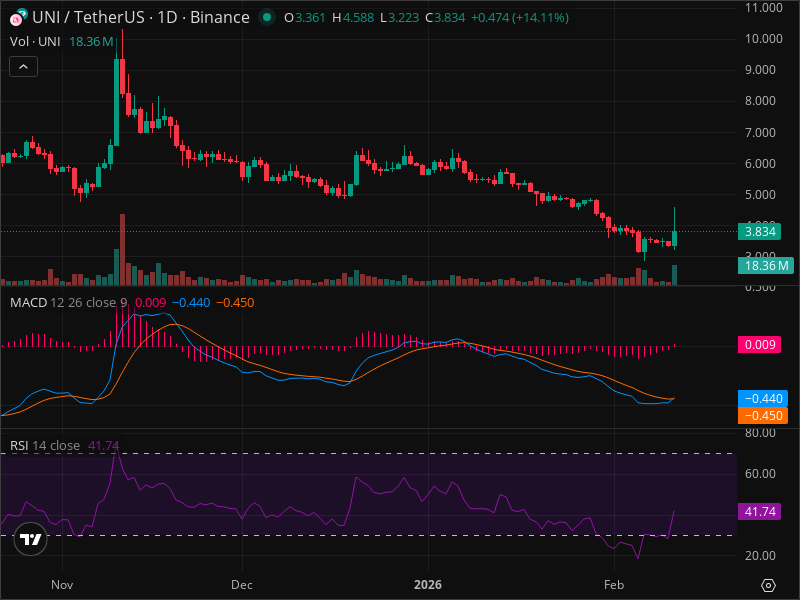Click the purple RSI value label 41.74
Image resolution: width=800 pixels, height=600 pixels.
(759, 511)
